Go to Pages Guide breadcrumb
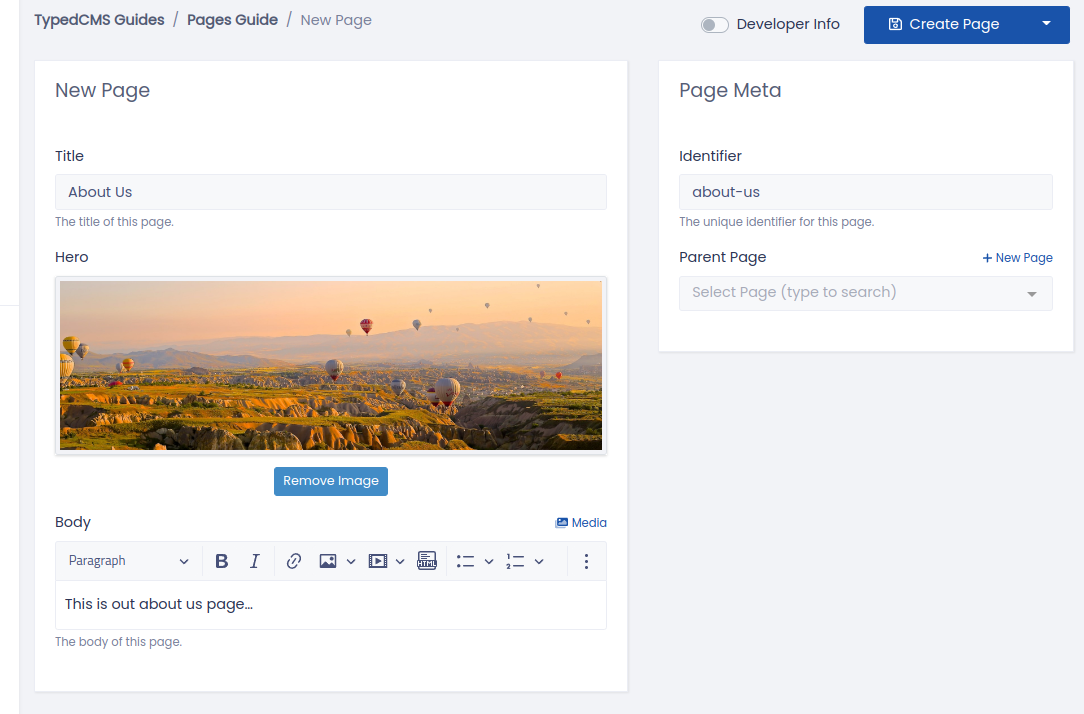Image resolution: width=1084 pixels, height=714 pixels. [232, 20]
